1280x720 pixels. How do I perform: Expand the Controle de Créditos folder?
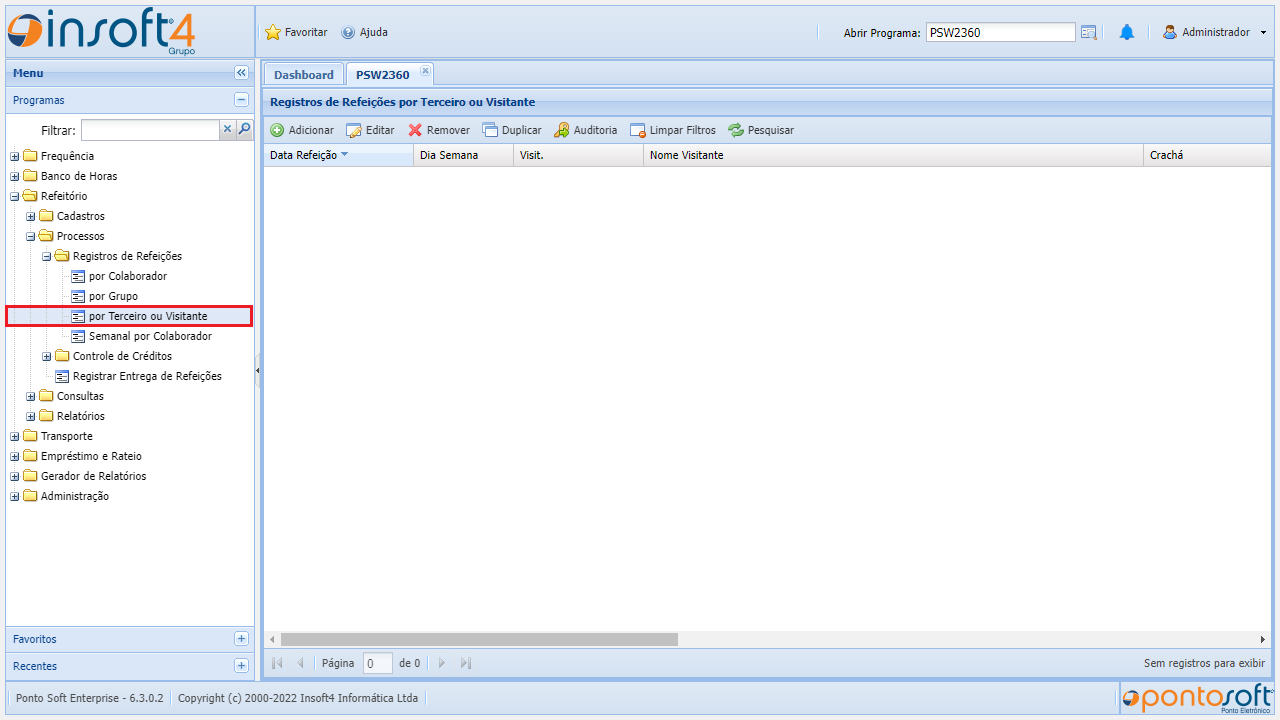(47, 356)
